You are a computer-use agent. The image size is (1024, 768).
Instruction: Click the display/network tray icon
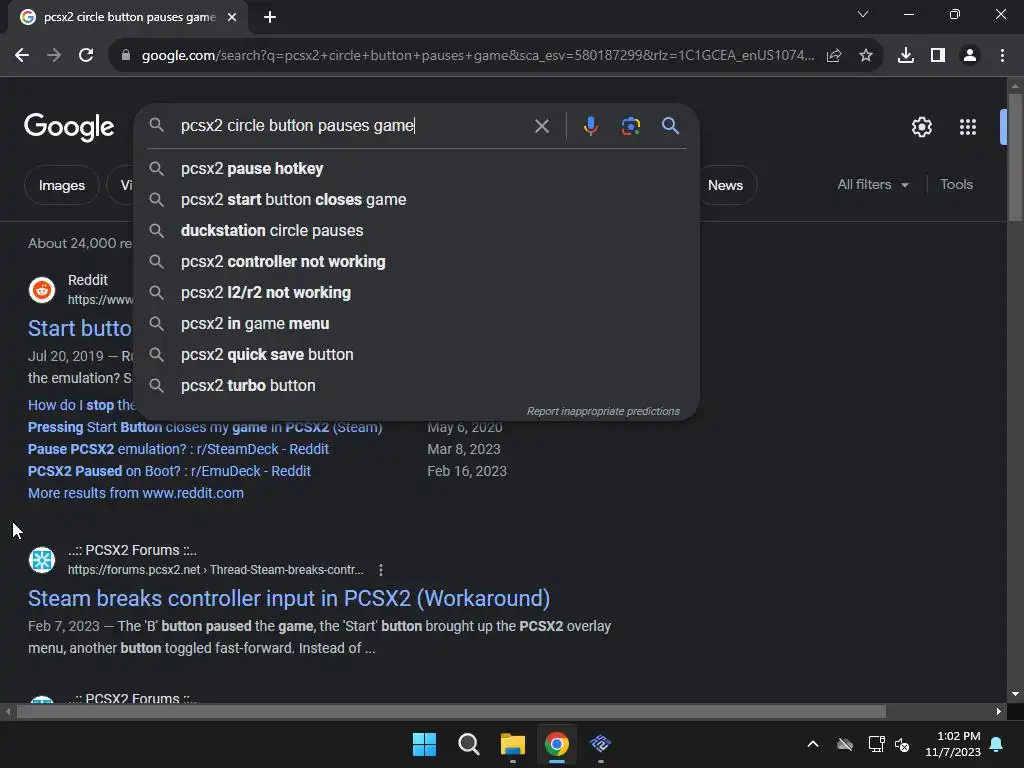(x=876, y=744)
